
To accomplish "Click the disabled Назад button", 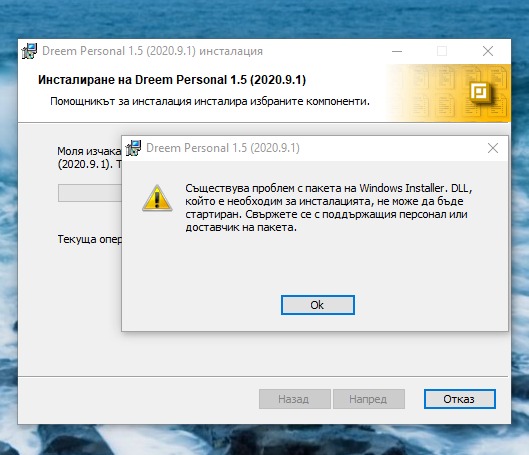I will (x=295, y=399).
